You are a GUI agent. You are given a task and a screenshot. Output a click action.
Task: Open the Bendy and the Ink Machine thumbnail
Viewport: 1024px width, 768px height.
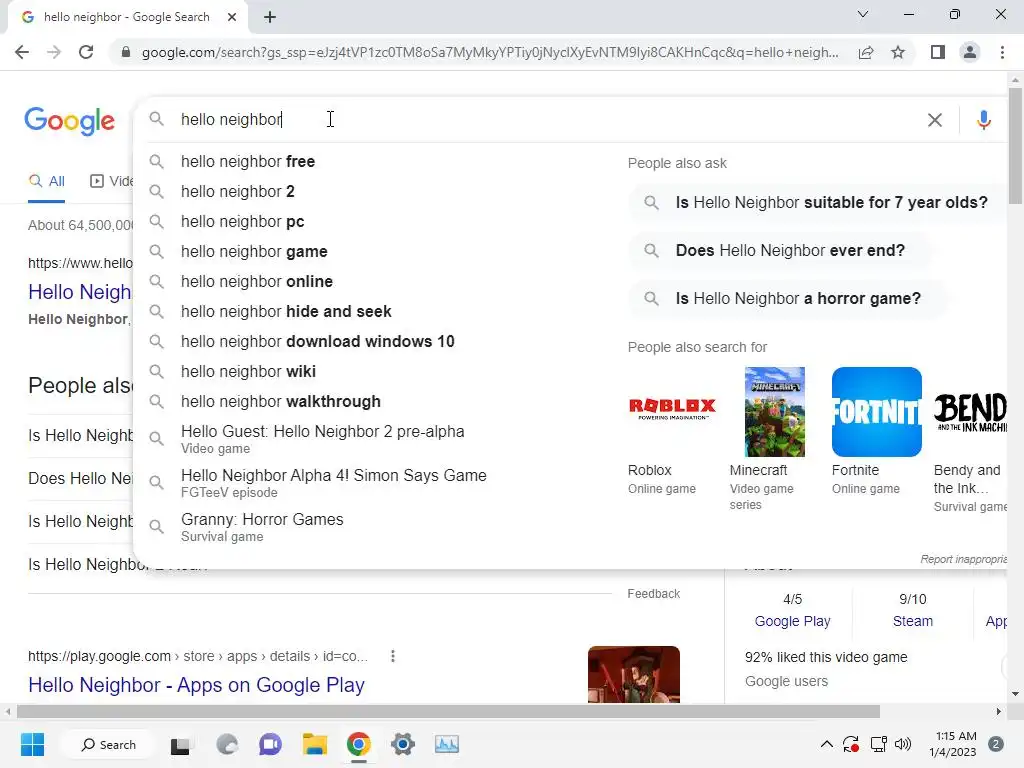click(x=970, y=411)
